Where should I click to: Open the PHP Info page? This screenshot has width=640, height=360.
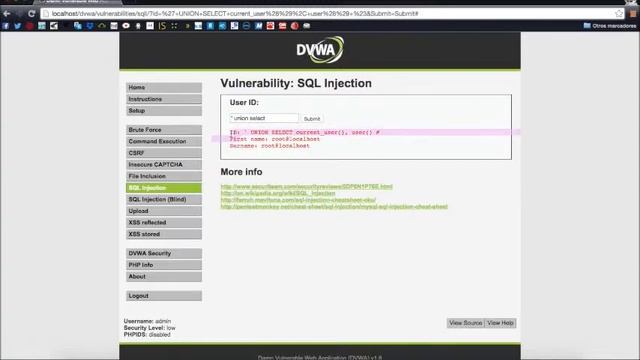pyautogui.click(x=164, y=265)
